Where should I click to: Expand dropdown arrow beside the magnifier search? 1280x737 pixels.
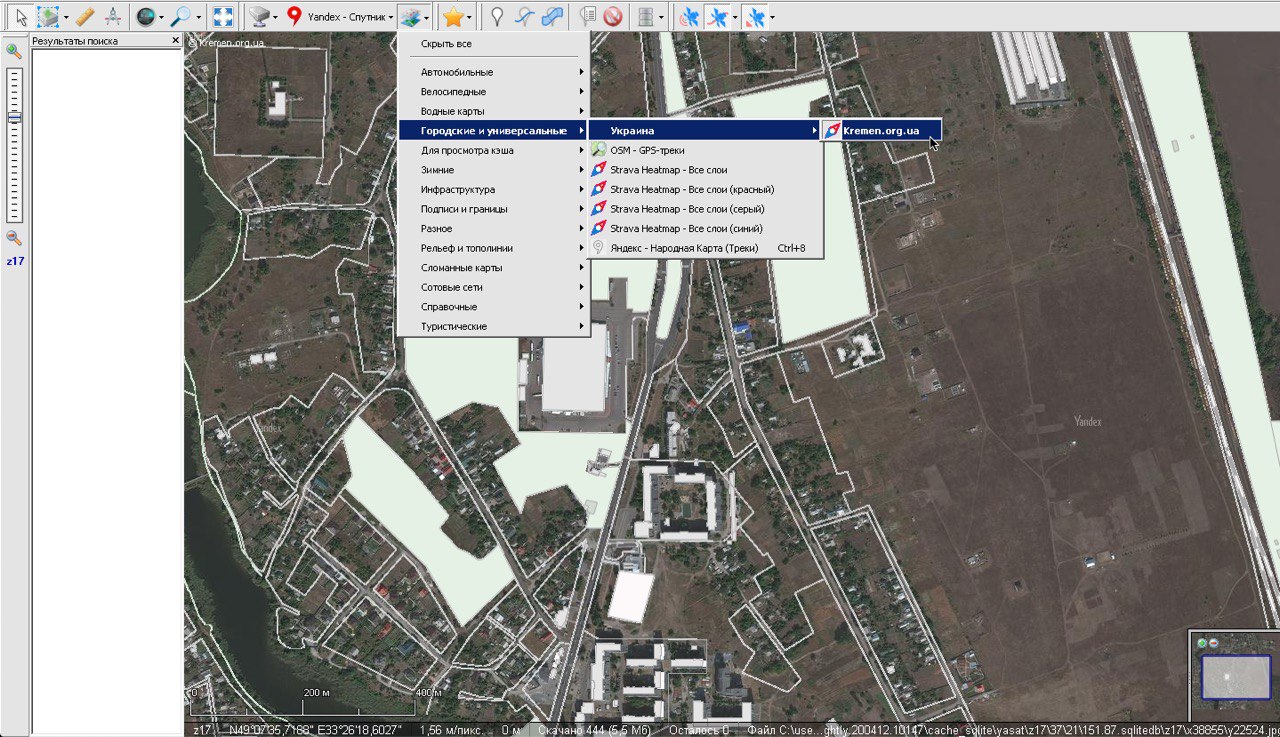(198, 17)
